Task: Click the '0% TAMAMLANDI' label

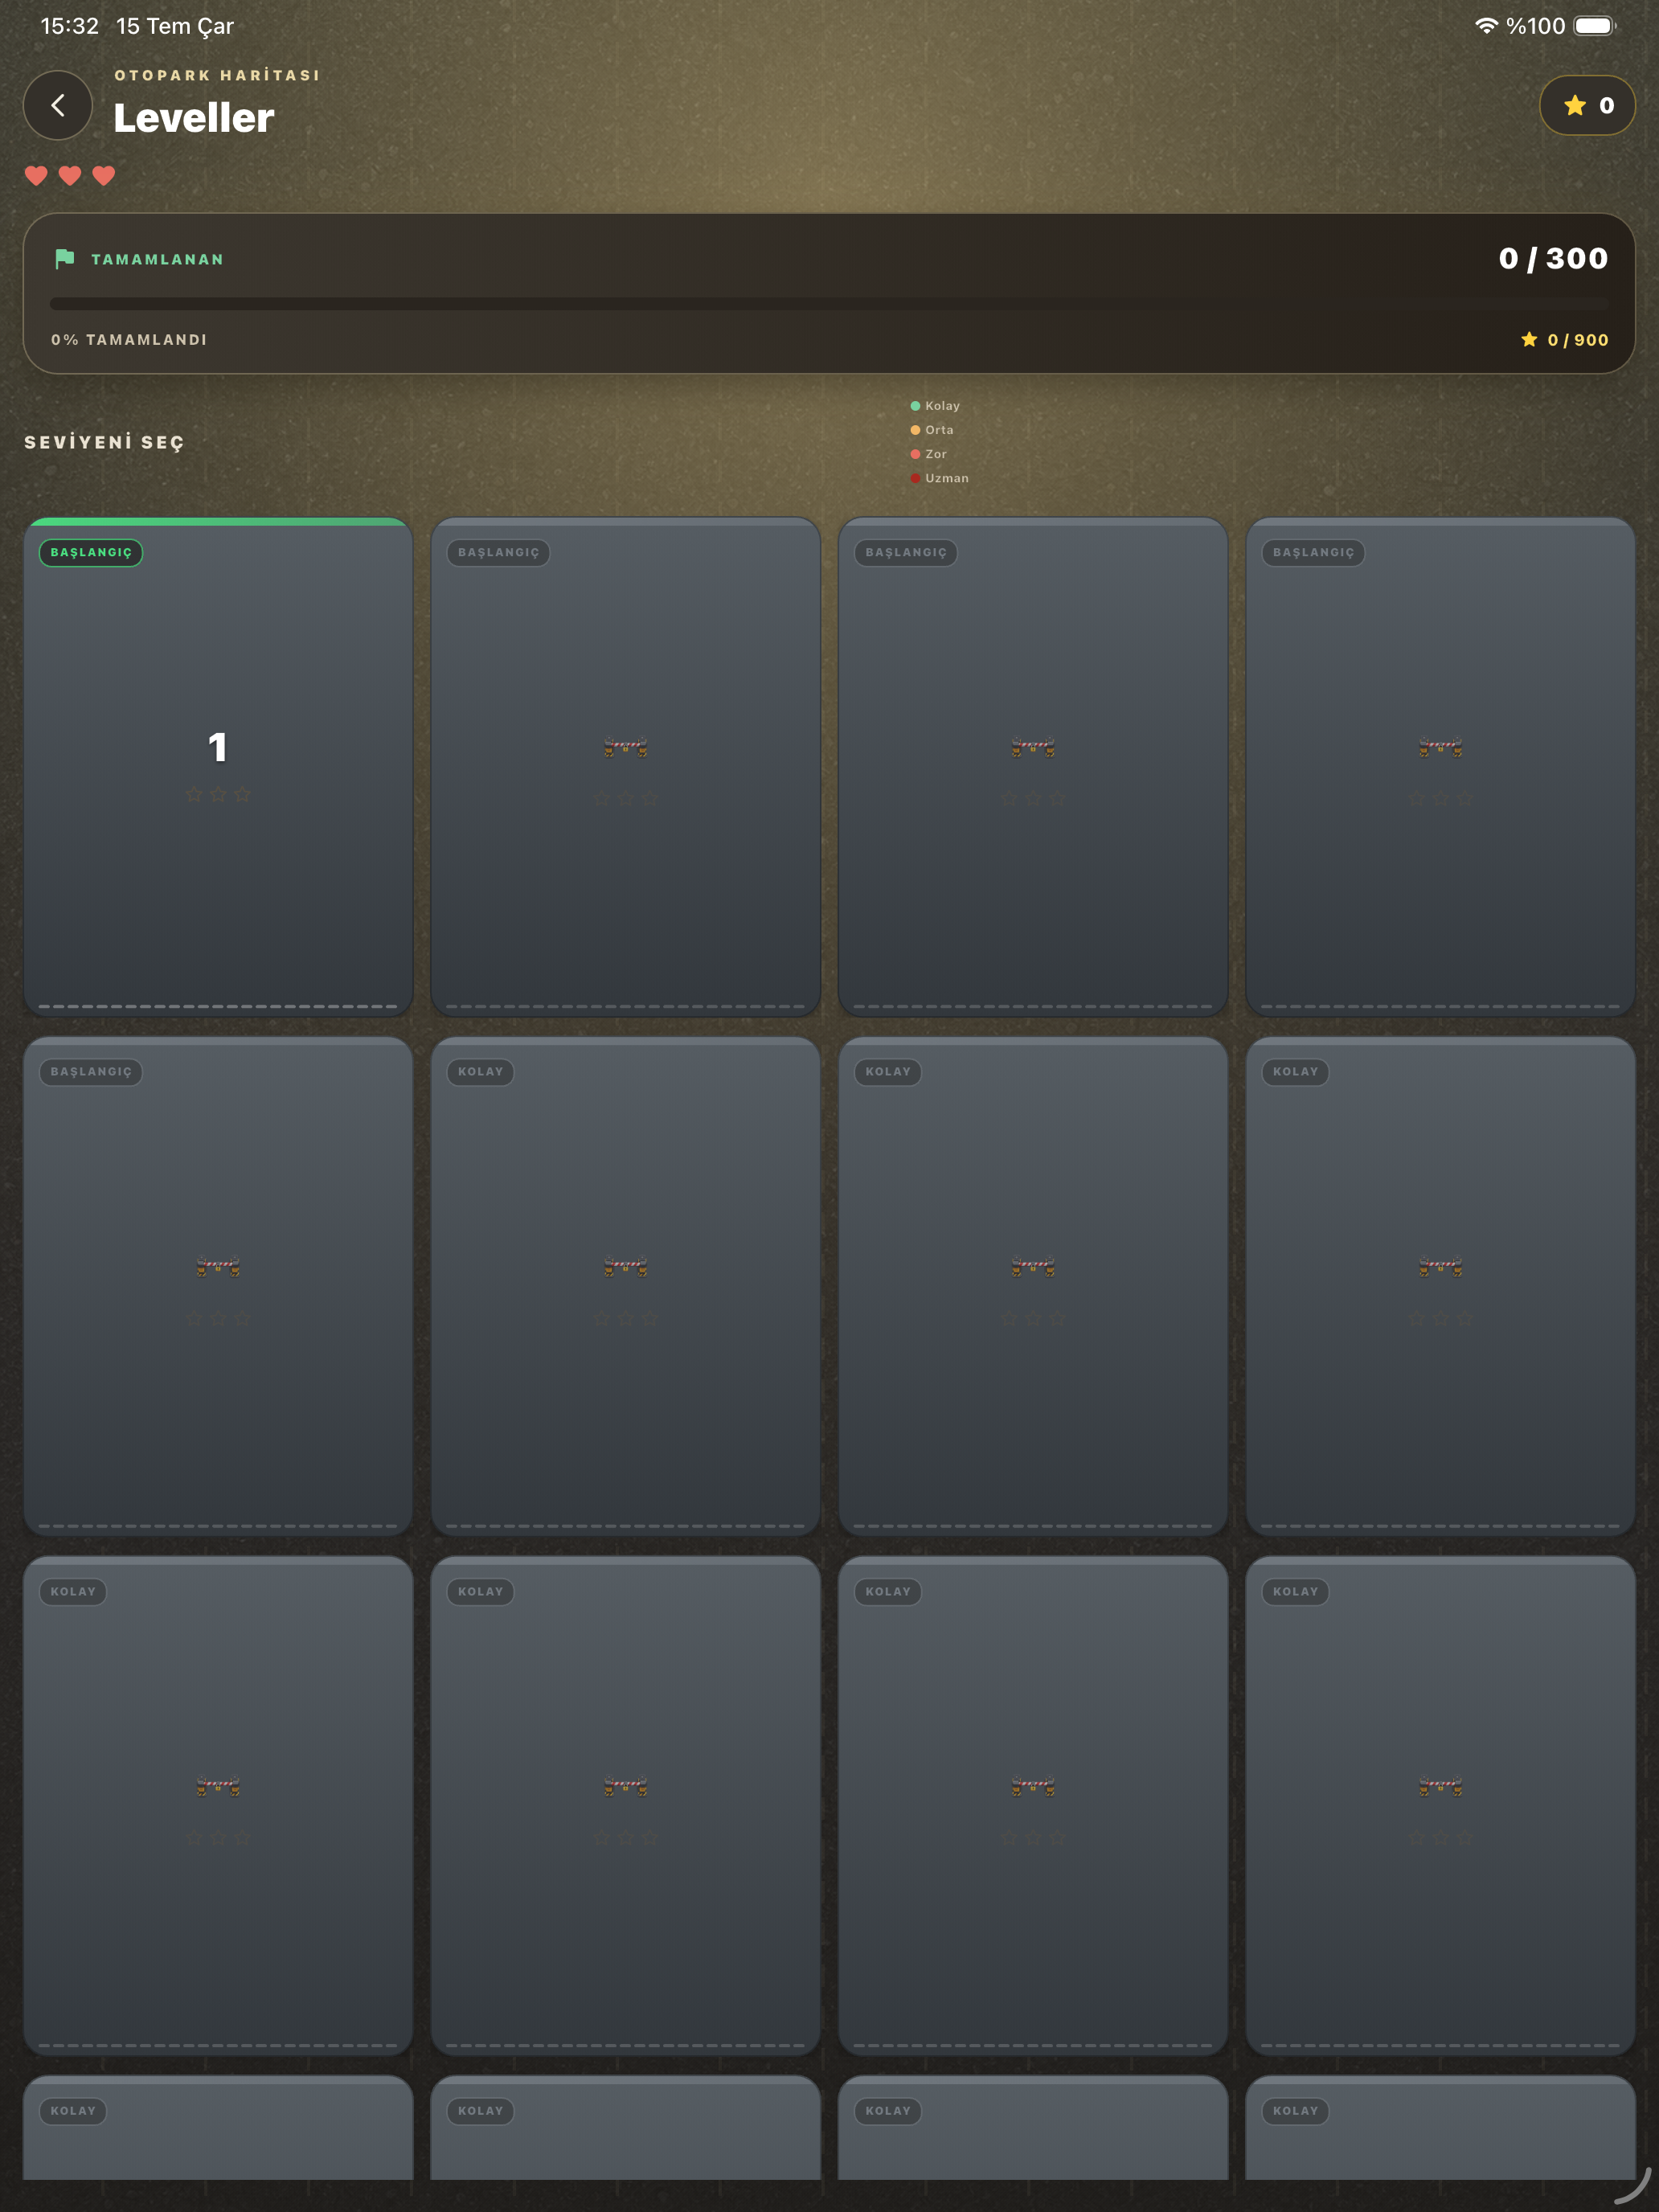Action: tap(129, 340)
